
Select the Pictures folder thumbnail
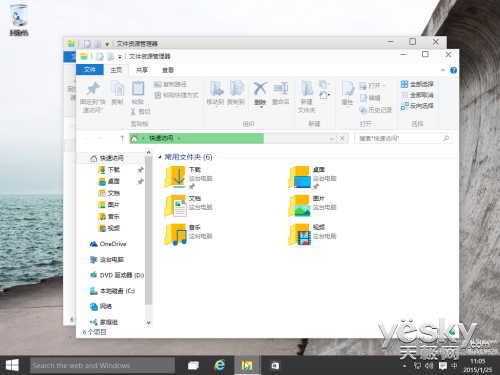[300, 206]
